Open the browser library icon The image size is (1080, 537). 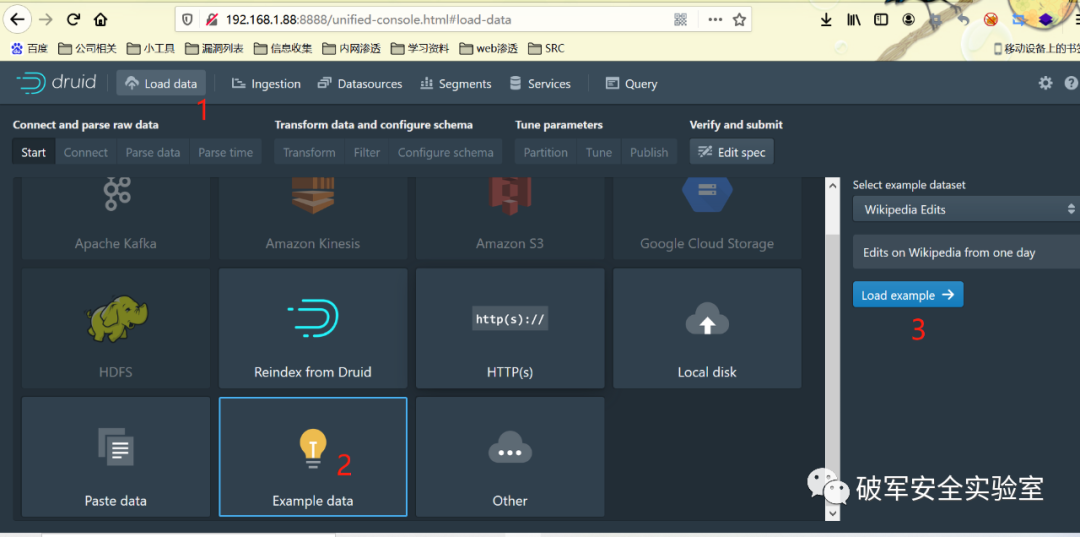854,20
